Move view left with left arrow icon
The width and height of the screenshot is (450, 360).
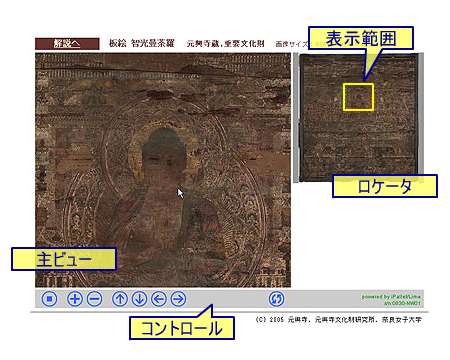tap(159, 299)
